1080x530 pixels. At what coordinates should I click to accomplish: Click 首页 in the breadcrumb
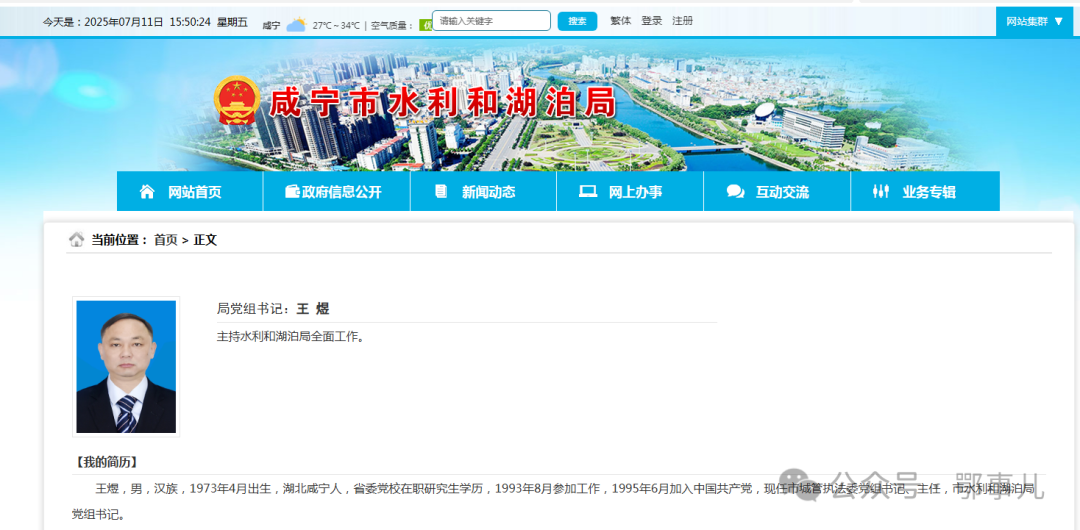click(x=165, y=240)
